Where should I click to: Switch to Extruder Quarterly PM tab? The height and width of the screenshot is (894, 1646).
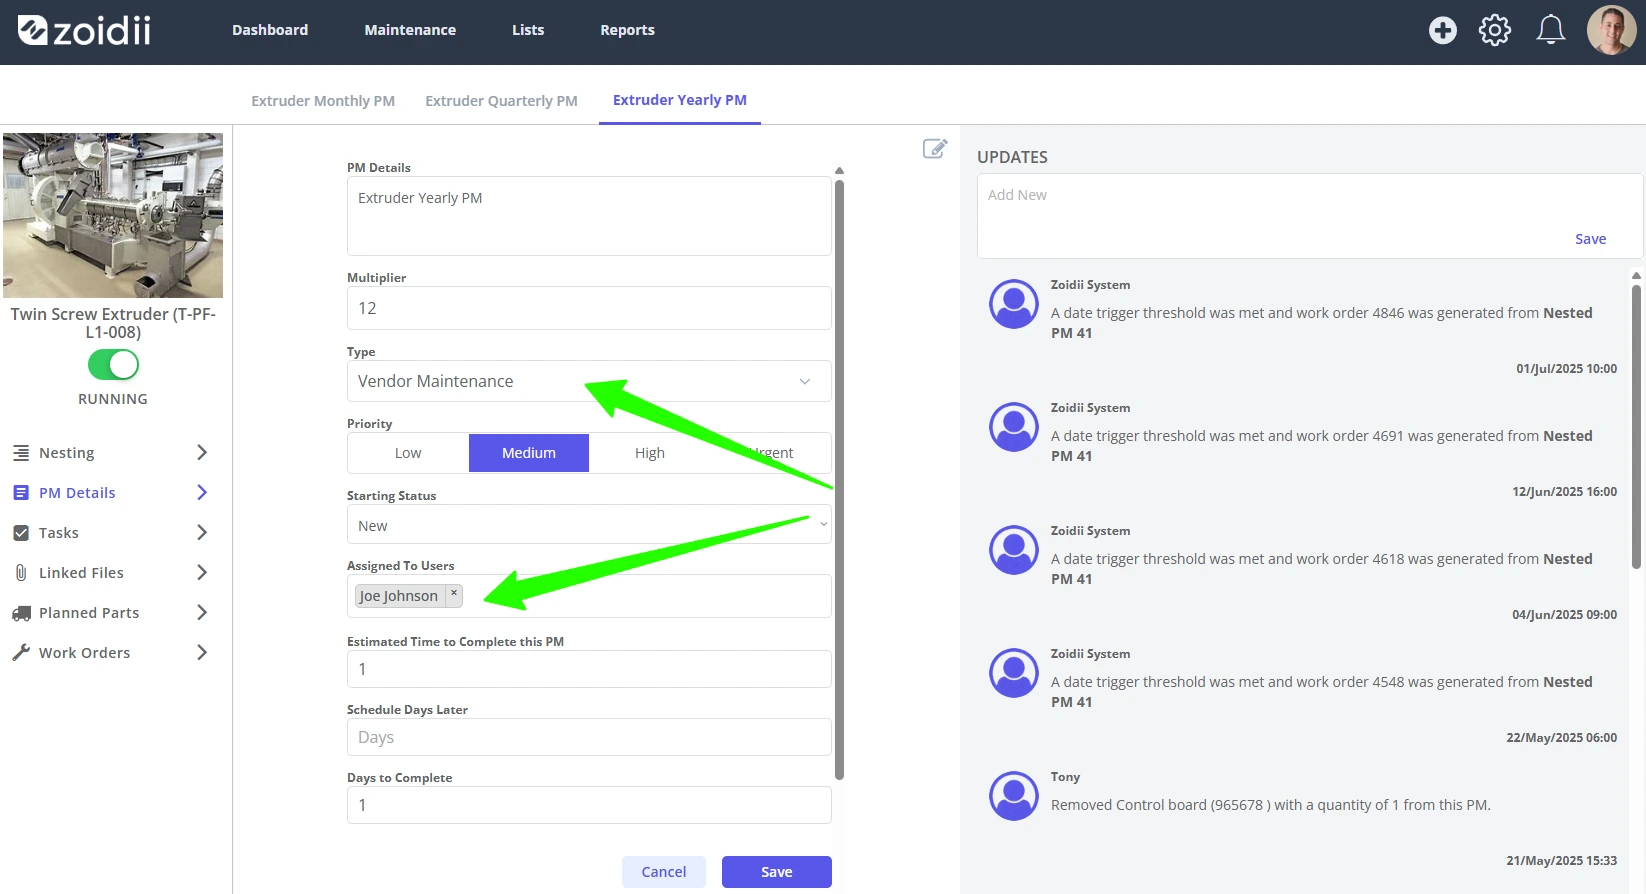[501, 101]
